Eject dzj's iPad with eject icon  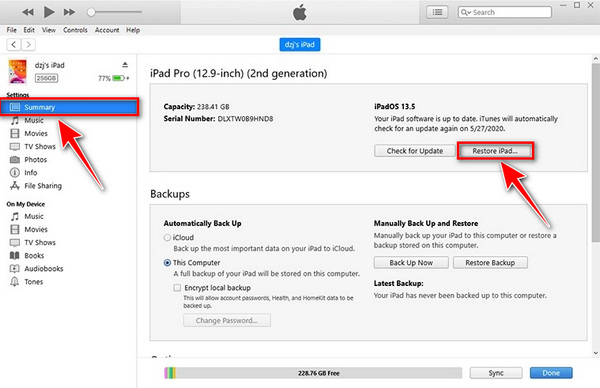pos(125,65)
